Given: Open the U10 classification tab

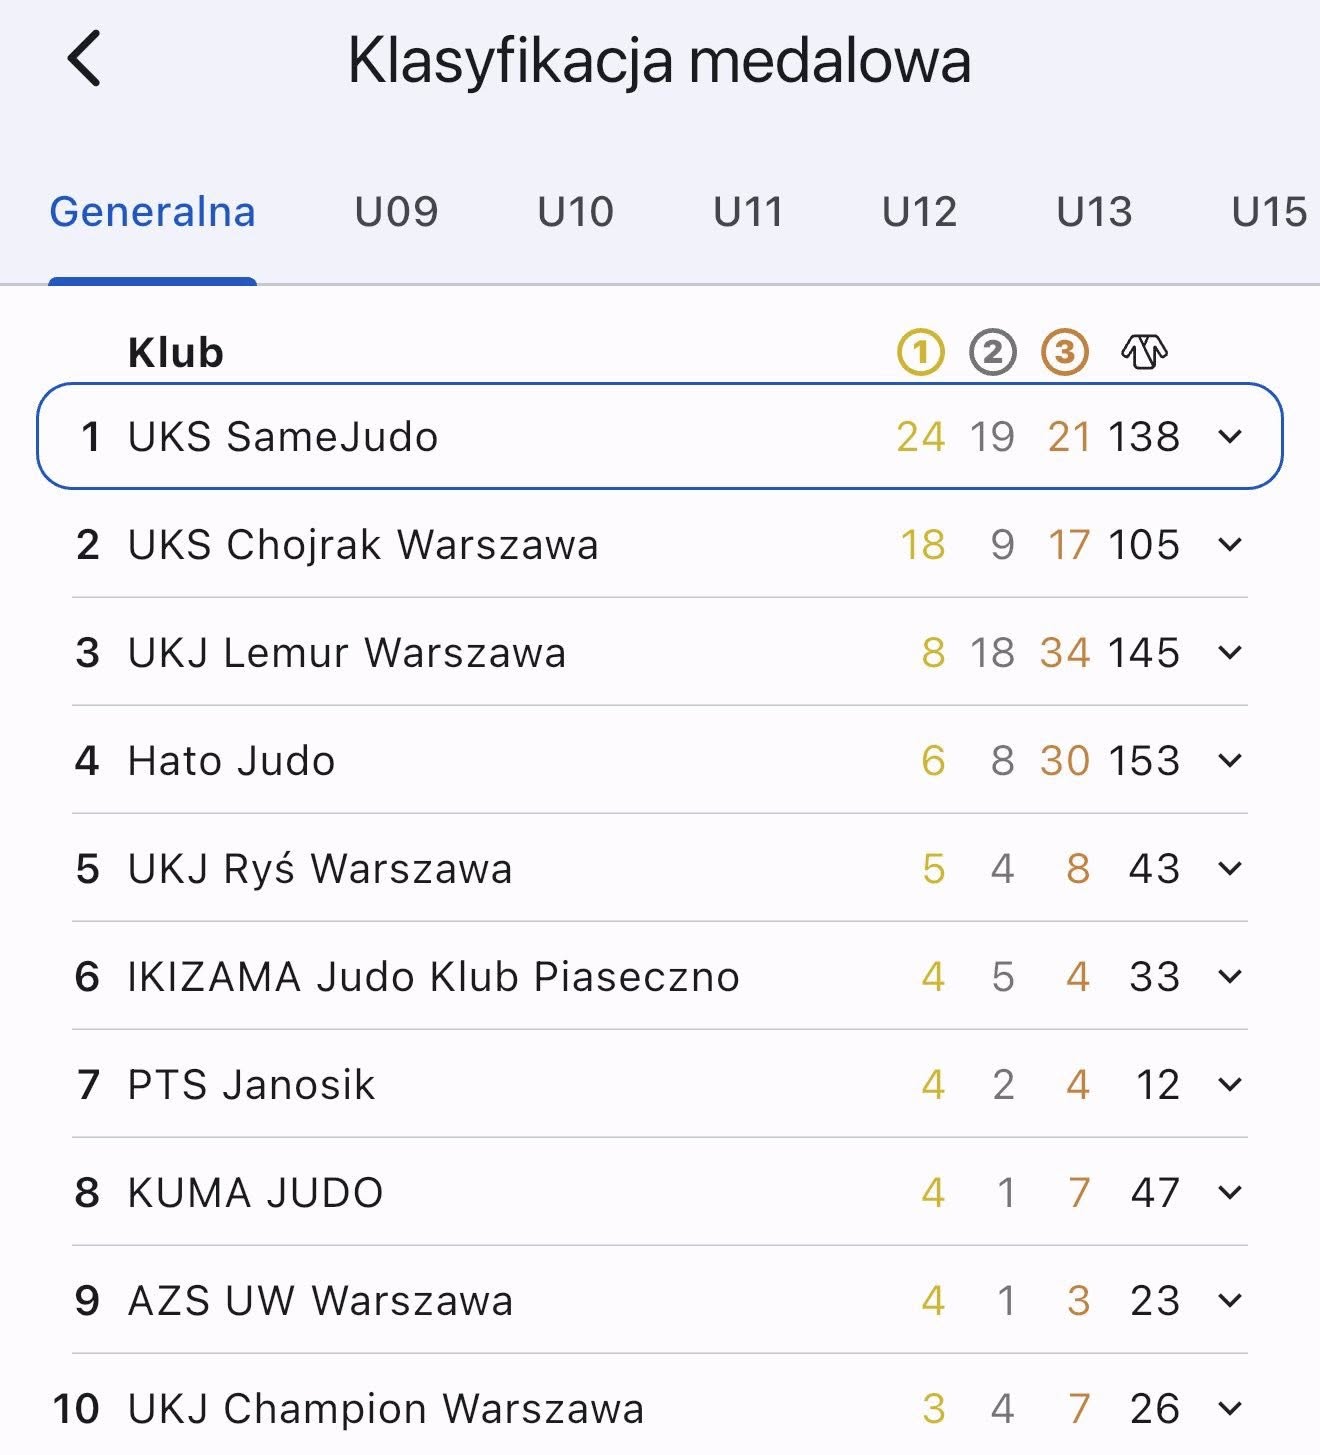Looking at the screenshot, I should point(575,212).
